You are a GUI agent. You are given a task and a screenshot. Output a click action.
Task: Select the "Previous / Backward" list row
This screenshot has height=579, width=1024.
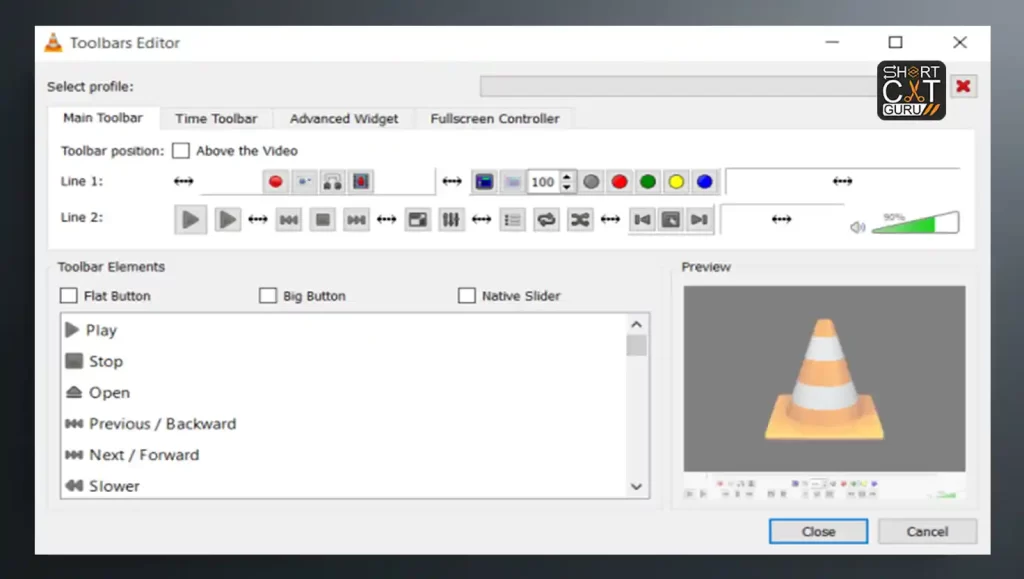click(344, 424)
